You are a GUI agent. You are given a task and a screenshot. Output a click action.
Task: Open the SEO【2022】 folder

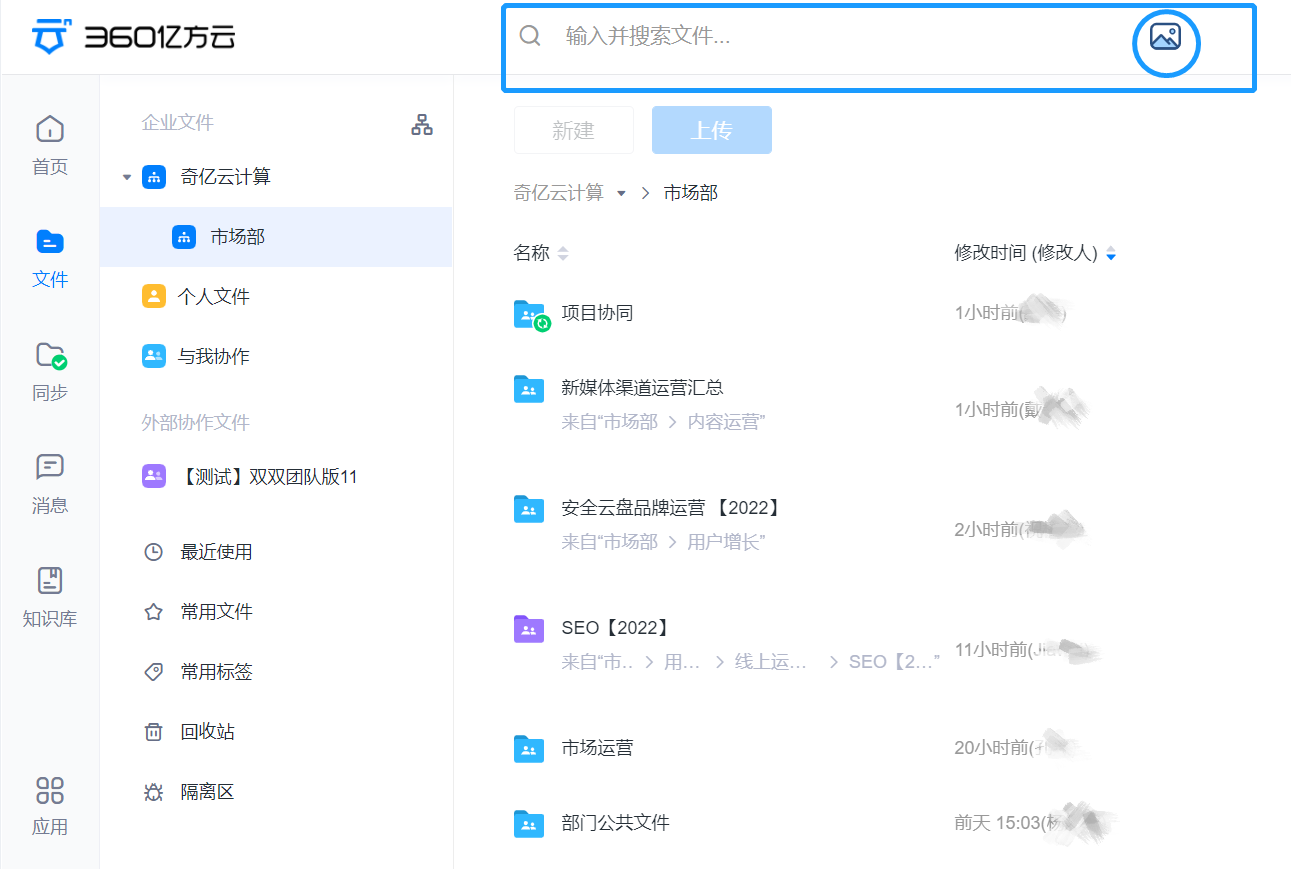pyautogui.click(x=616, y=627)
